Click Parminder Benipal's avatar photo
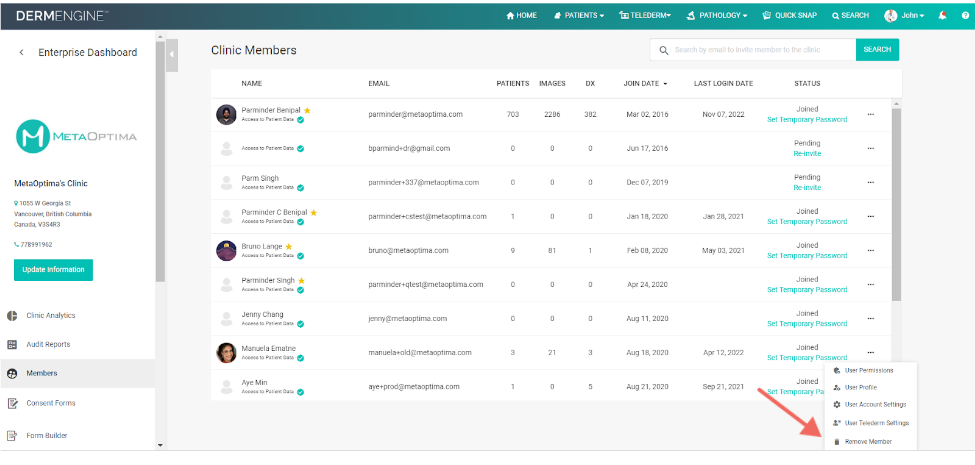 coord(226,114)
